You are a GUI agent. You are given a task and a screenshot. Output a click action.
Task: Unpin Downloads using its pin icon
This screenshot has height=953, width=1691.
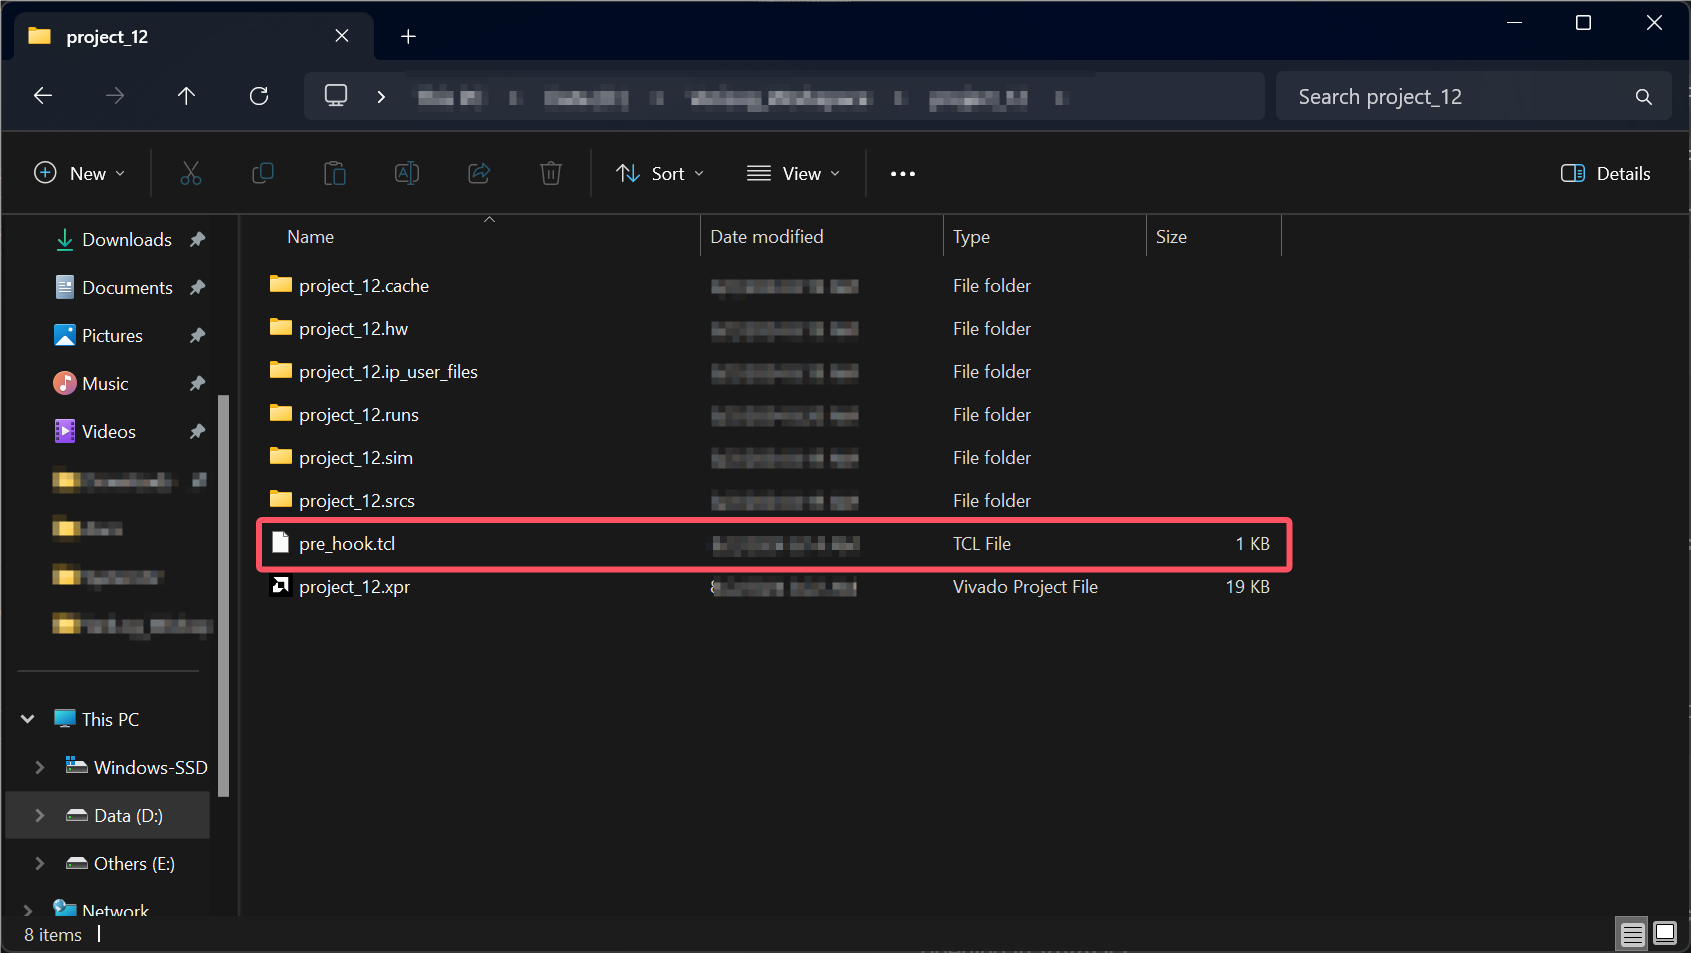(197, 240)
